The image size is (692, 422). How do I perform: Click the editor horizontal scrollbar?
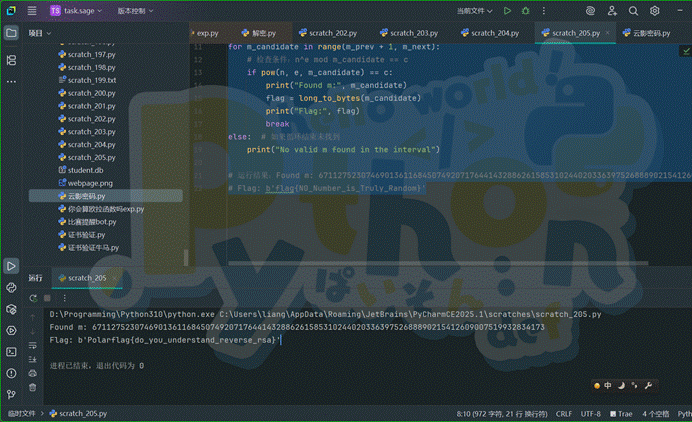point(438,263)
